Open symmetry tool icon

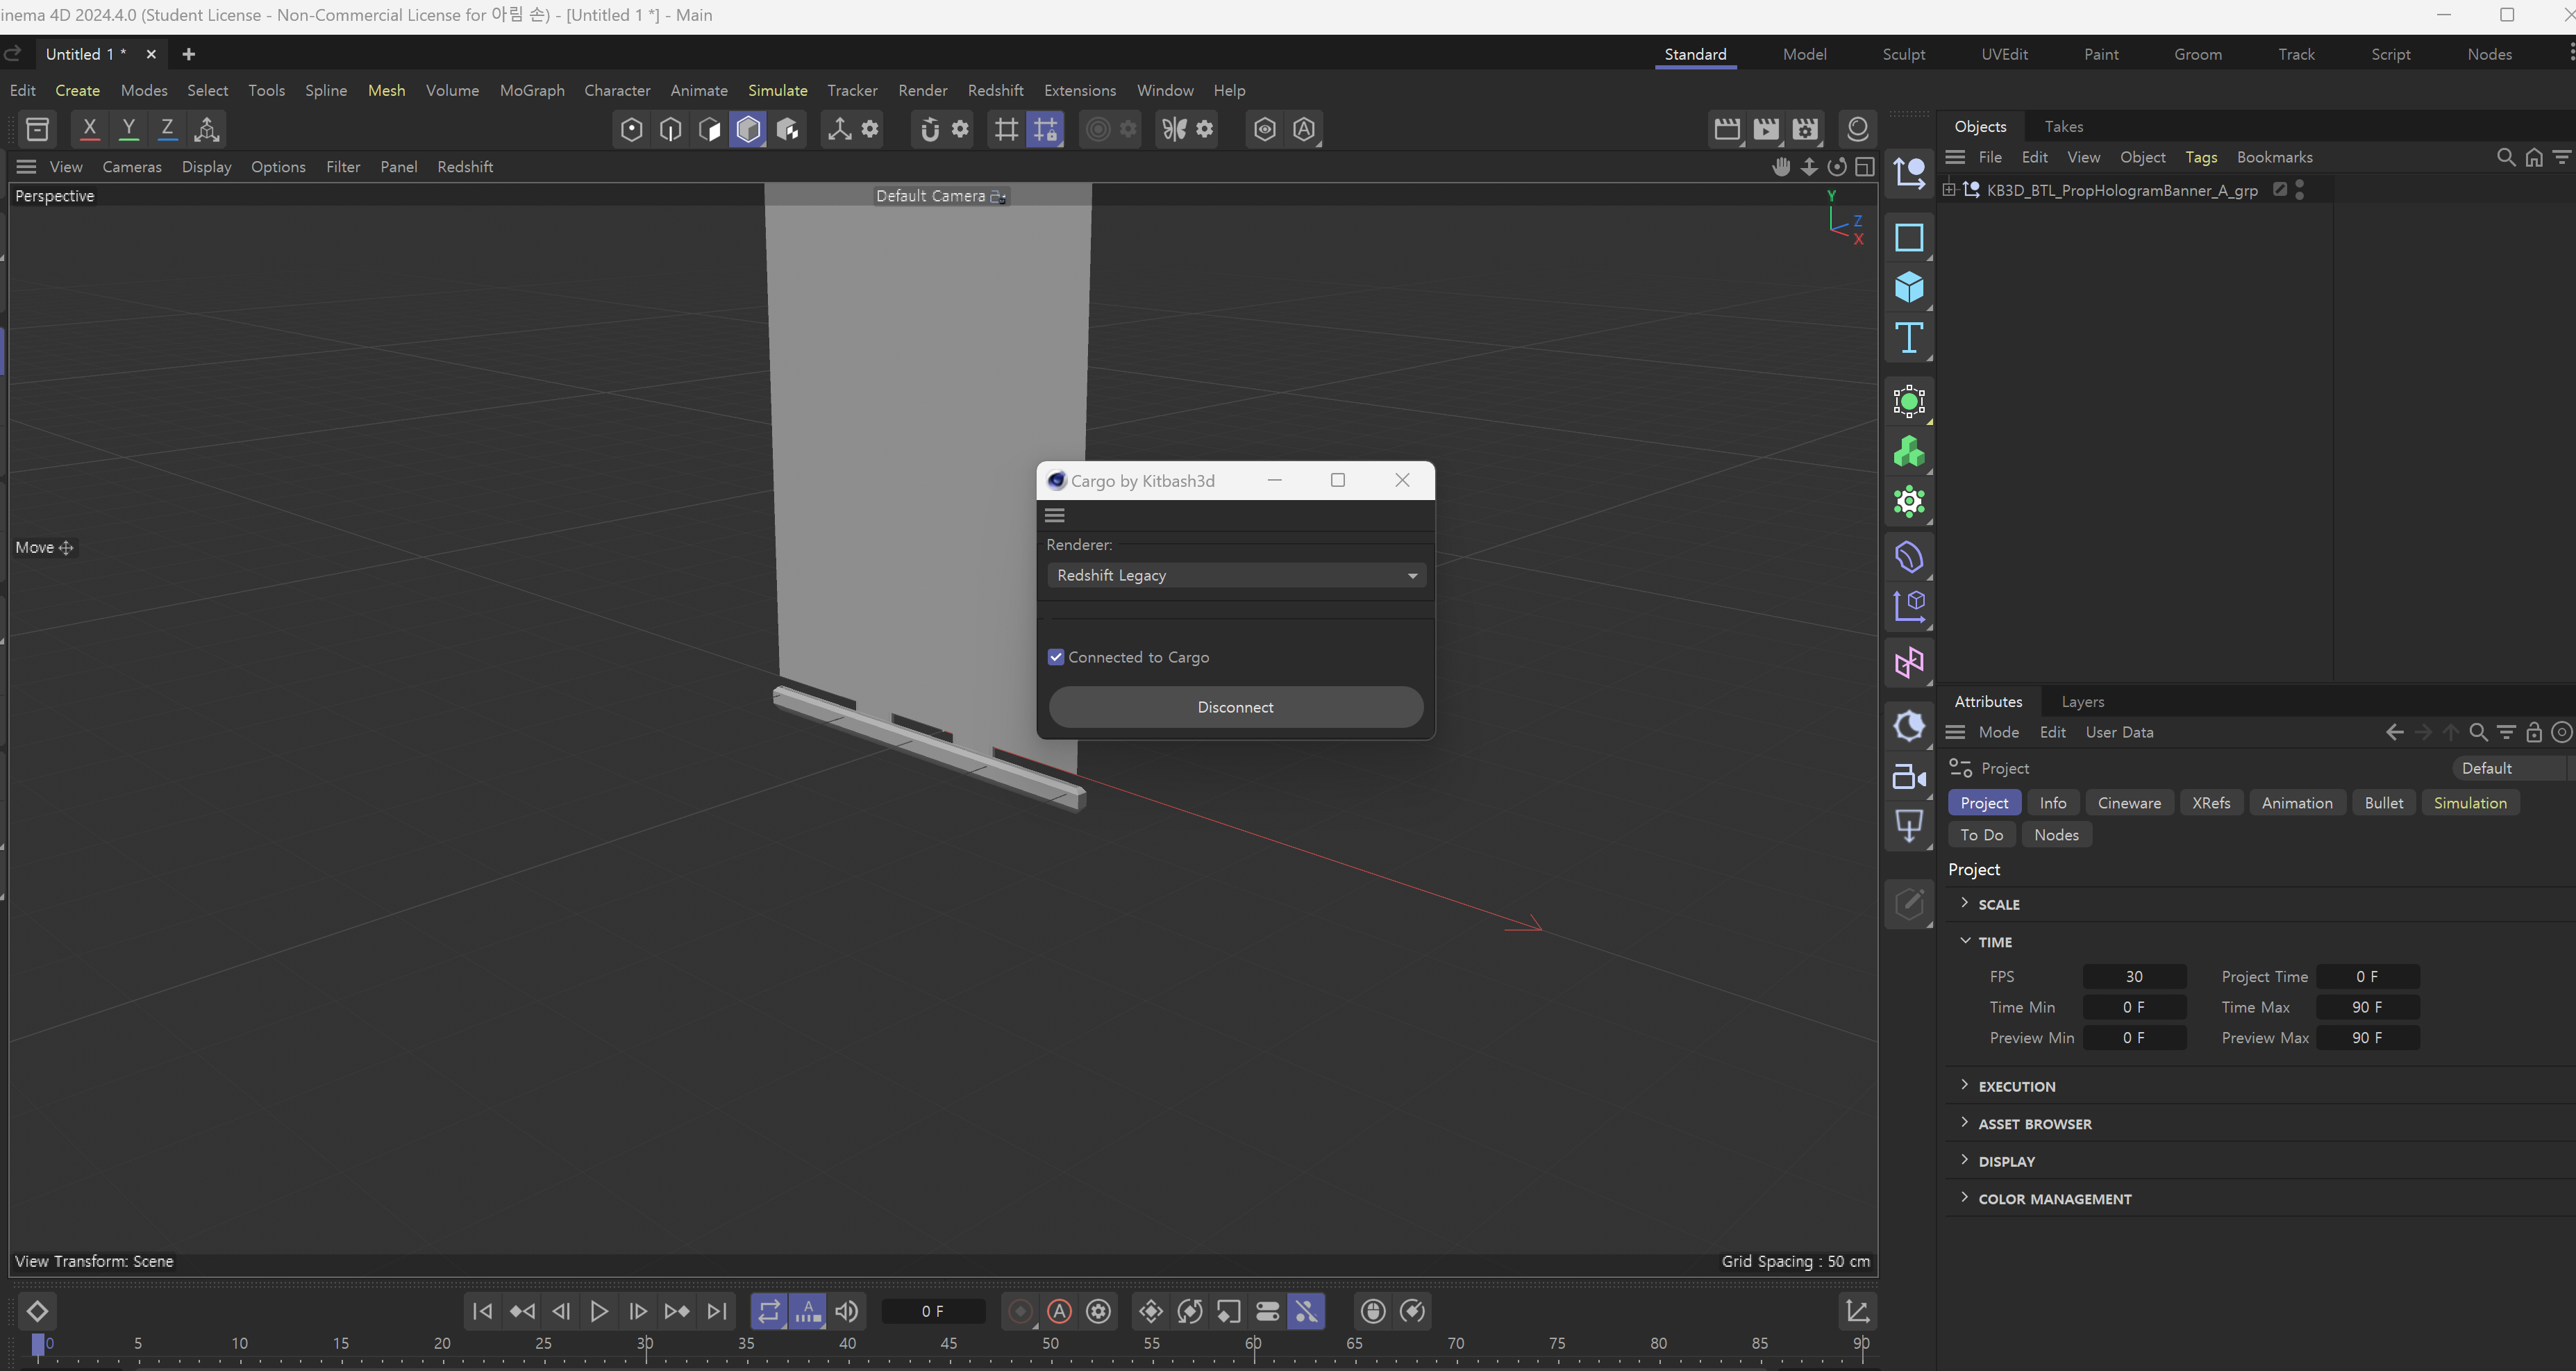(1174, 129)
